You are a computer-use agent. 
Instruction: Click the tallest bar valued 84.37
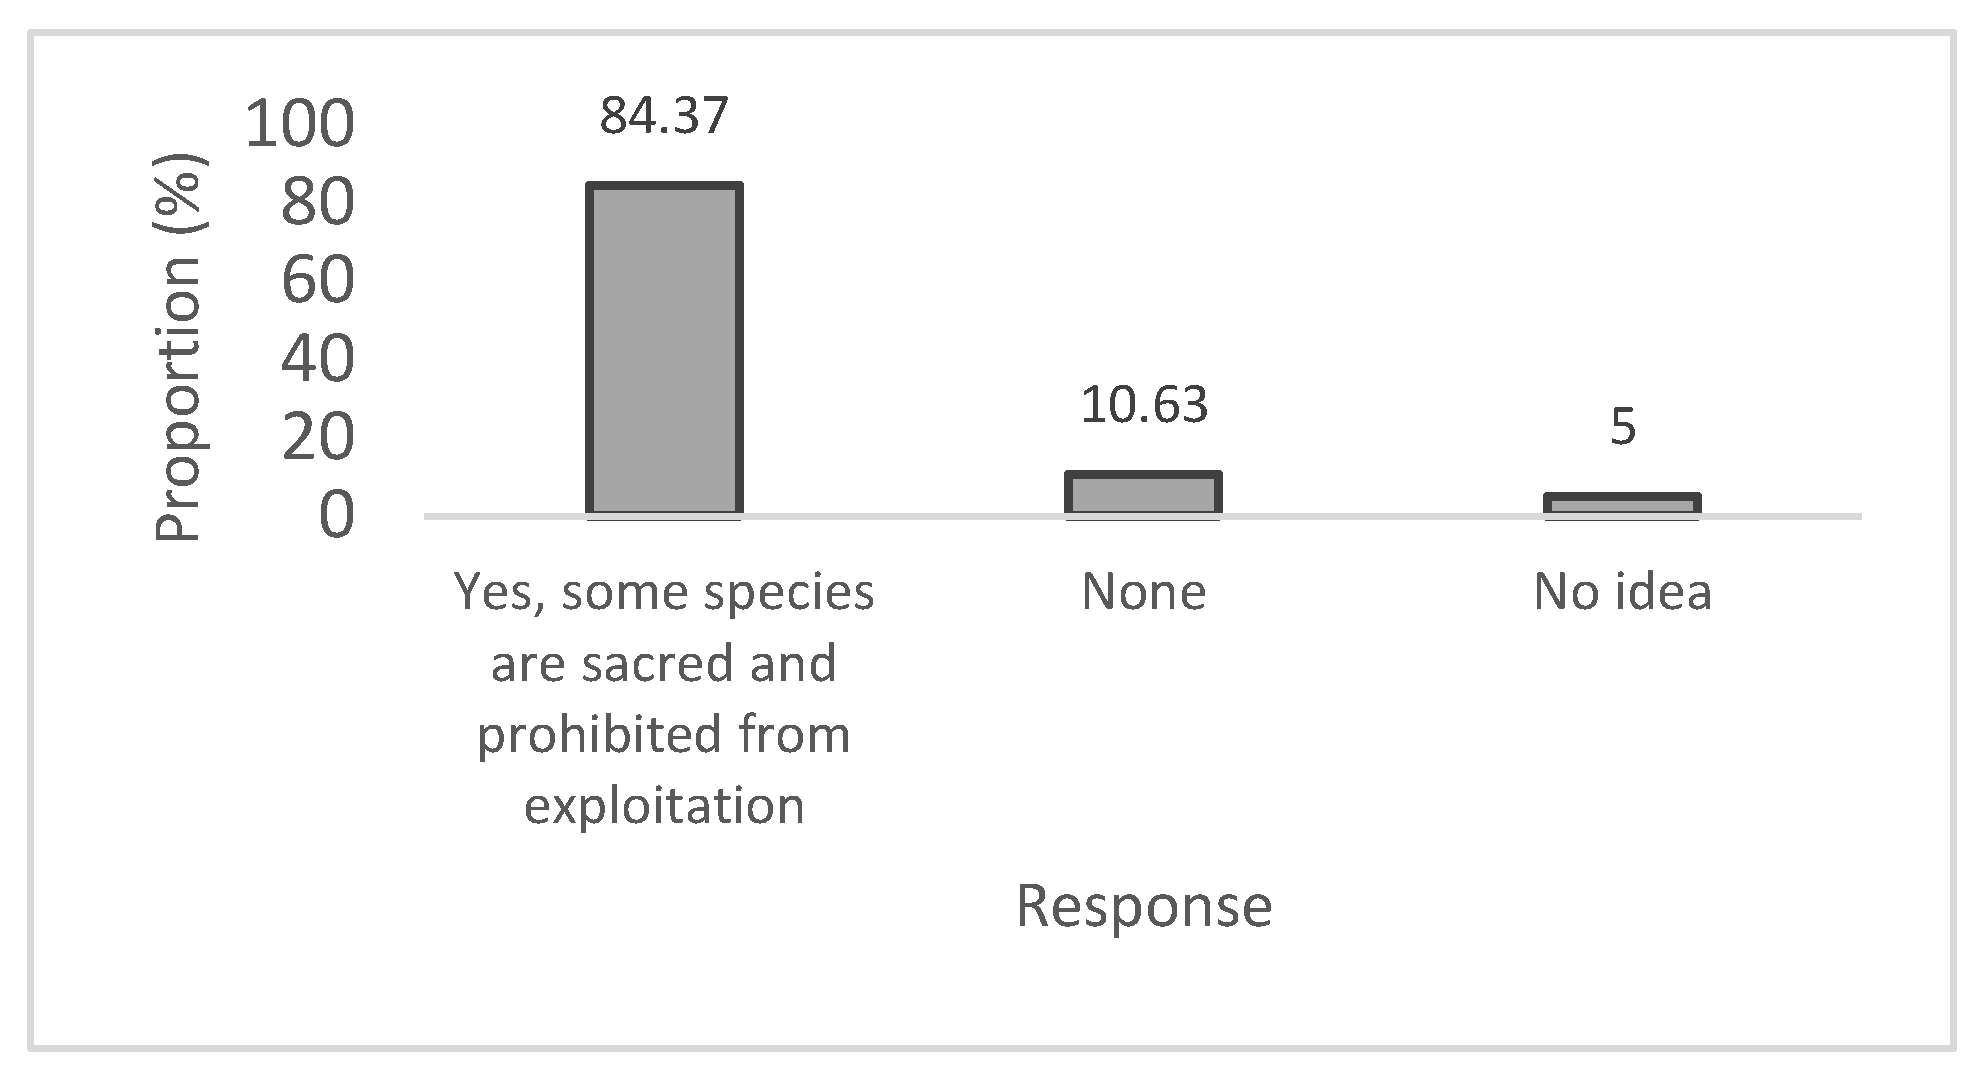[x=664, y=350]
